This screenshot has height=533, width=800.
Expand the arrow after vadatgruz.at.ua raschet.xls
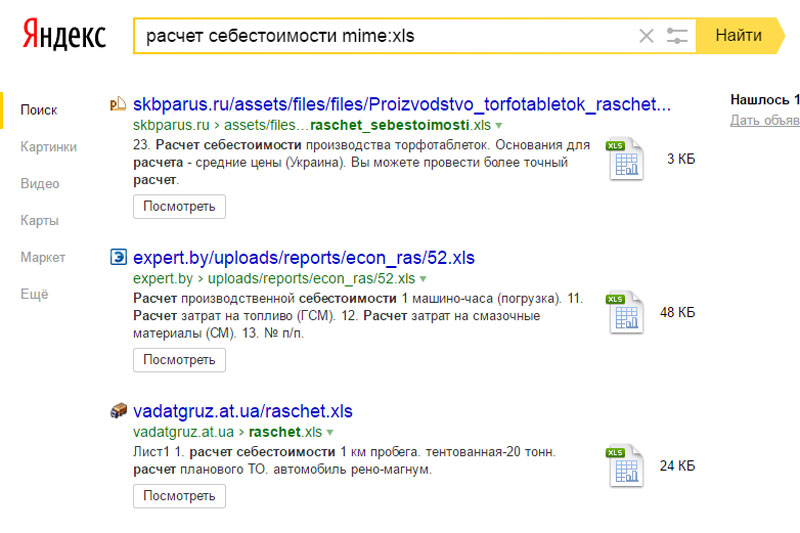(x=330, y=433)
